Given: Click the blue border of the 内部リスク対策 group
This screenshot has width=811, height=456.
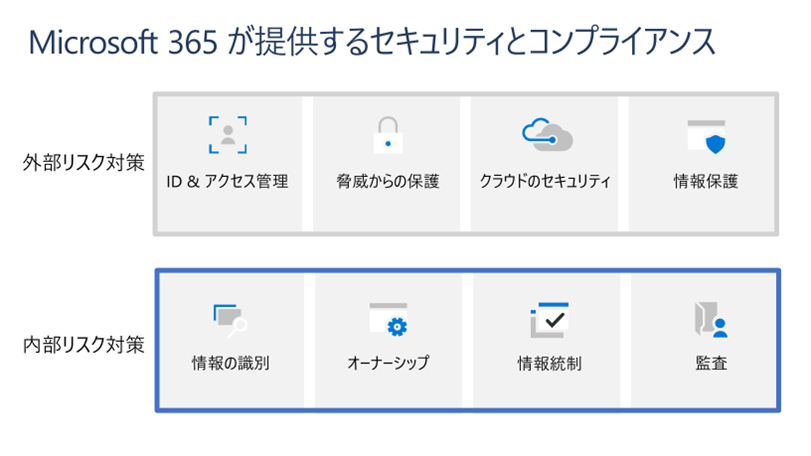Looking at the screenshot, I should pyautogui.click(x=156, y=340).
